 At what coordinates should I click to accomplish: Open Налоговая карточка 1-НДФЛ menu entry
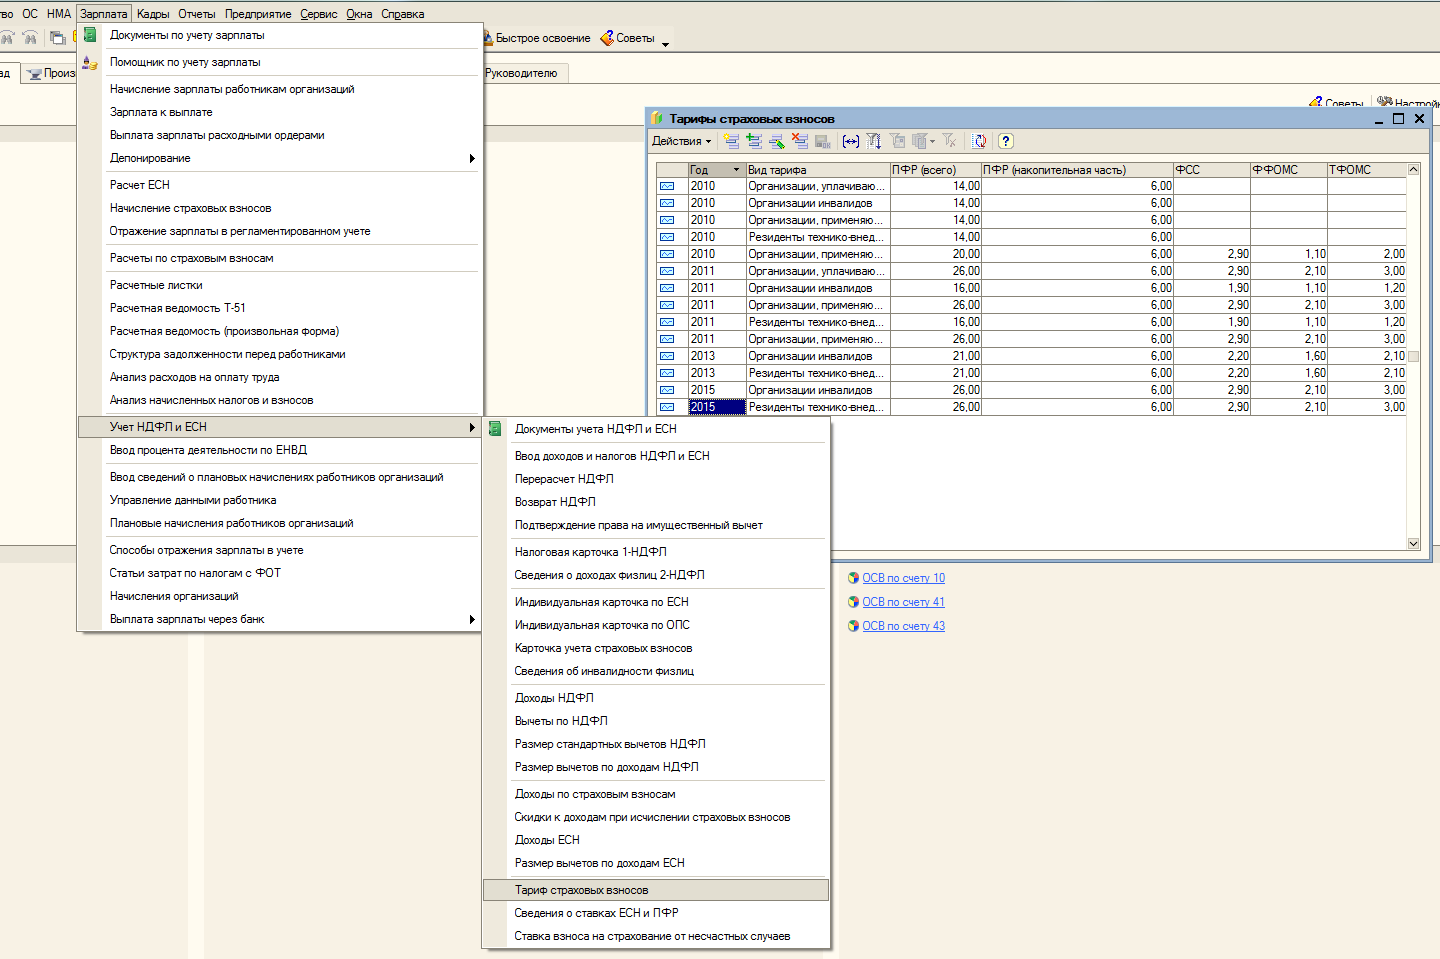tap(590, 552)
